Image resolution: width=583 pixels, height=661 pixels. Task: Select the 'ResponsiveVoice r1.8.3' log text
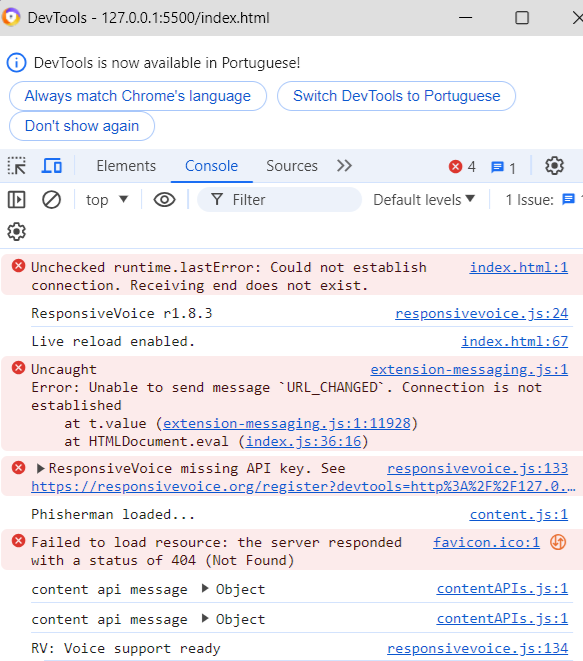click(x=121, y=313)
